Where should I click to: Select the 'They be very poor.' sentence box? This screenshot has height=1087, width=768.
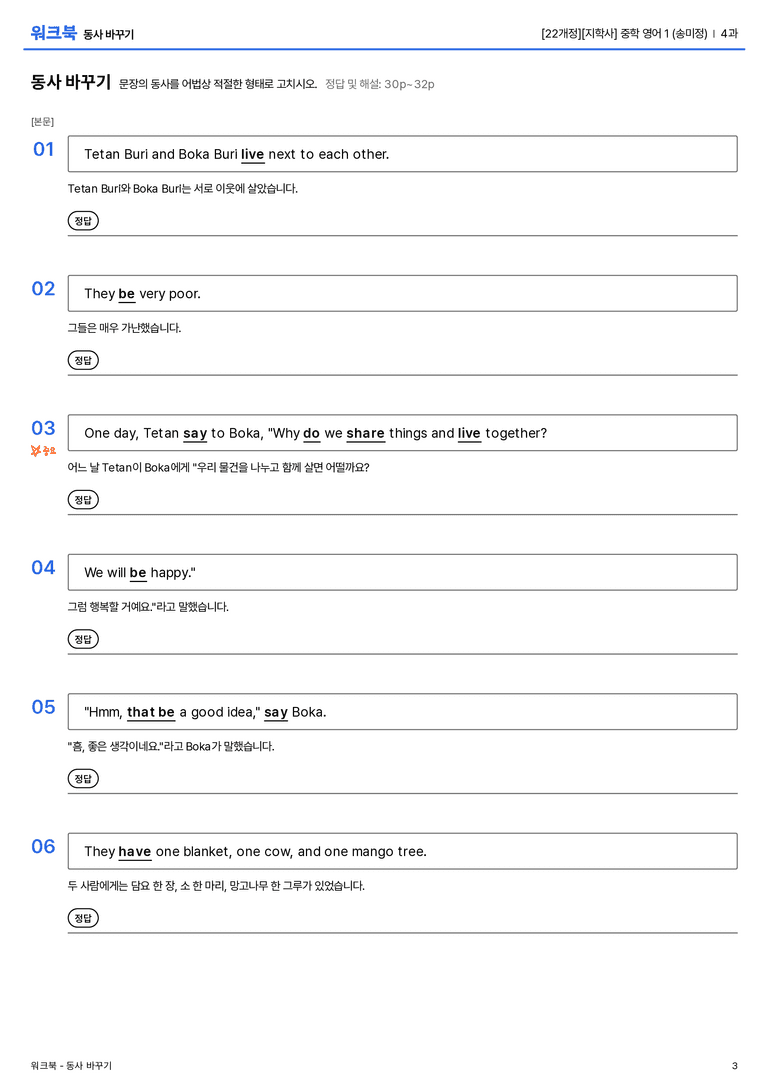pyautogui.click(x=403, y=293)
